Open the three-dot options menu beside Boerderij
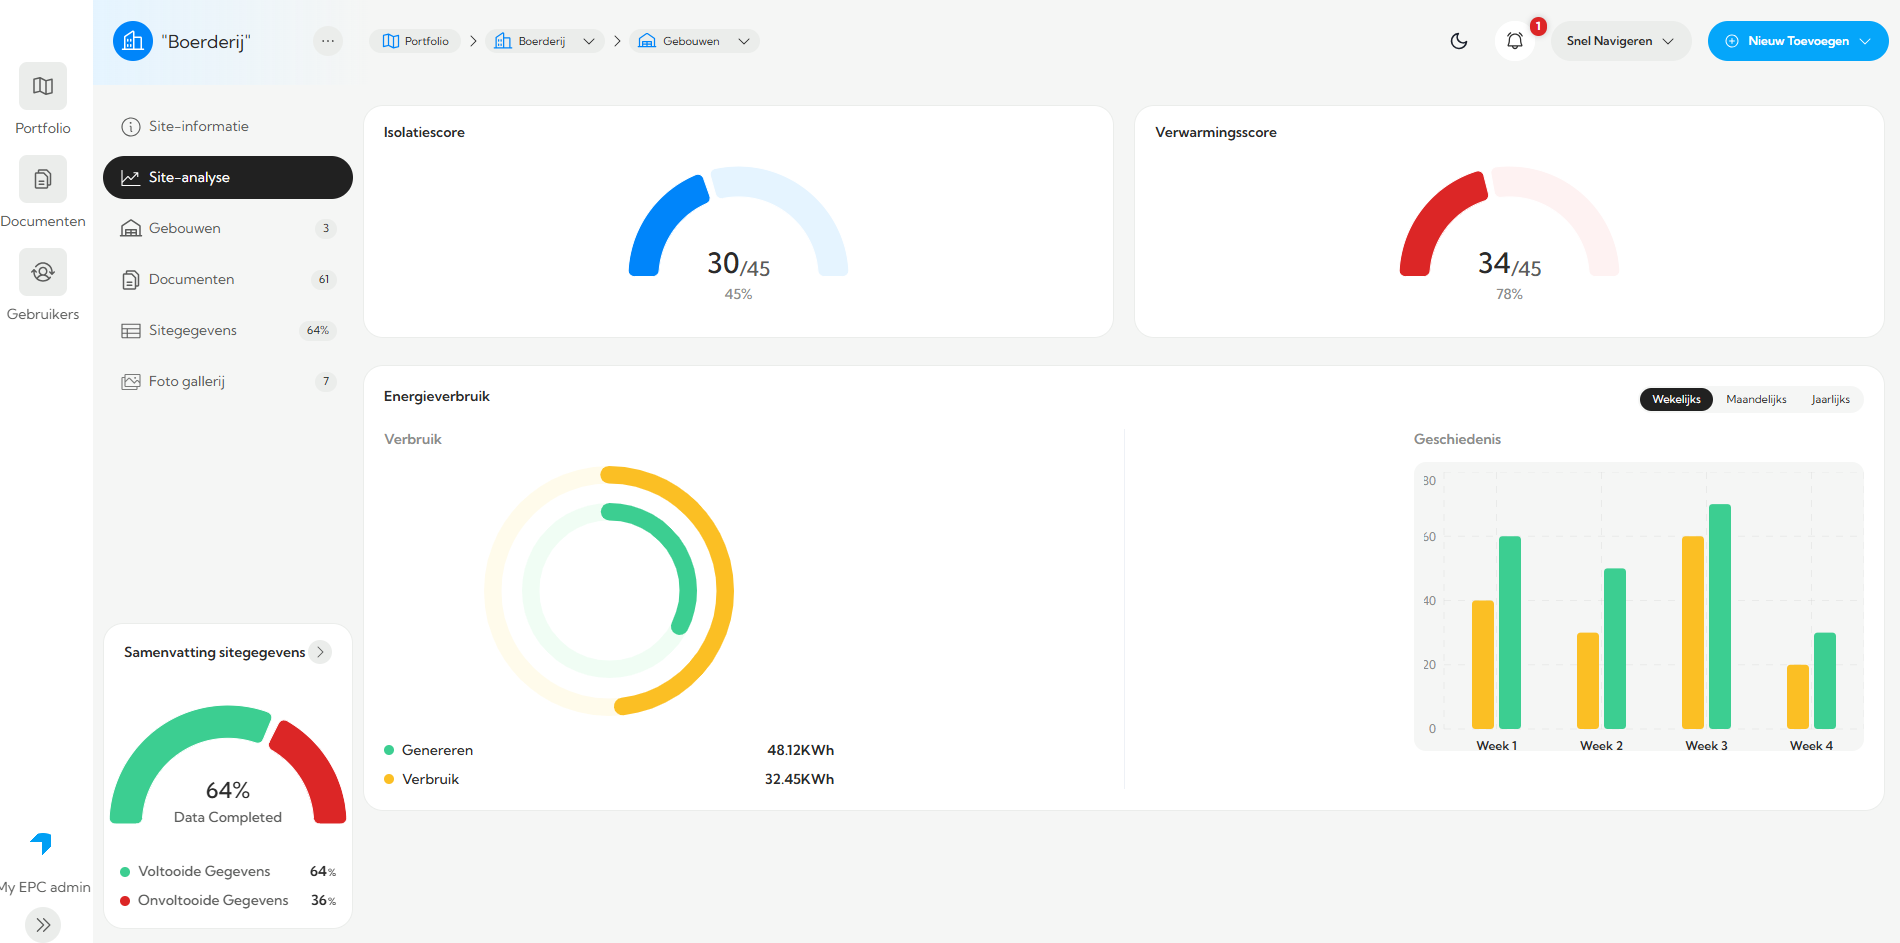The width and height of the screenshot is (1900, 943). click(x=328, y=41)
